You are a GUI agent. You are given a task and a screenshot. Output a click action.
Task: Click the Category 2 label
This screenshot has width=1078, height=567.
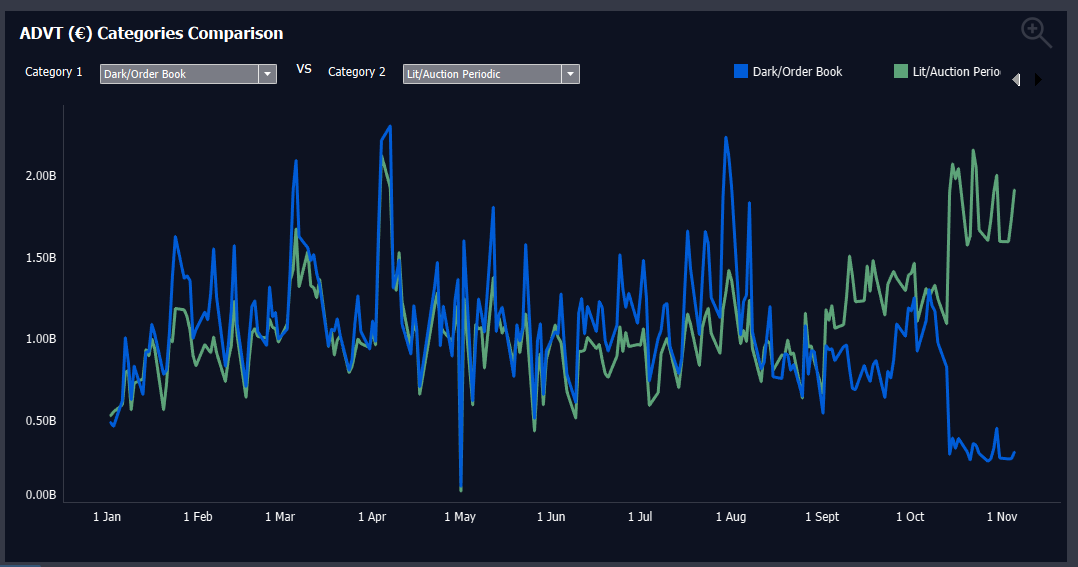pyautogui.click(x=357, y=72)
